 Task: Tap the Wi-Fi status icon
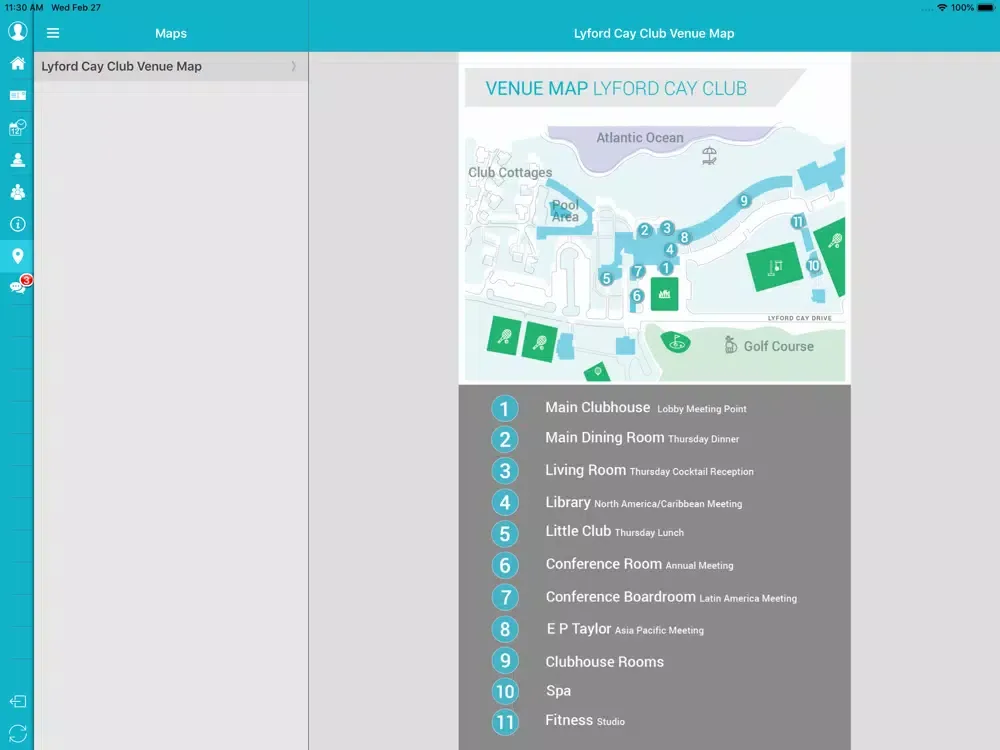pyautogui.click(x=942, y=8)
